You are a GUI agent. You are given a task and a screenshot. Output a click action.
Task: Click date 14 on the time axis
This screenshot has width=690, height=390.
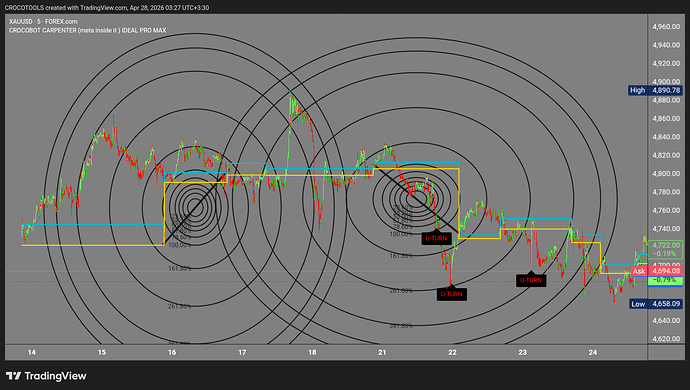(32, 352)
